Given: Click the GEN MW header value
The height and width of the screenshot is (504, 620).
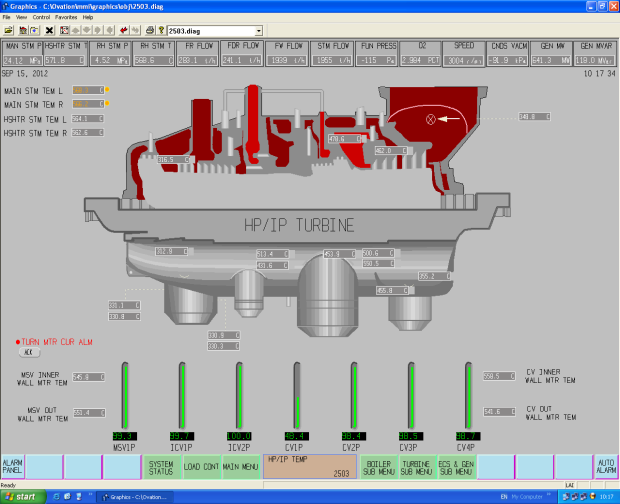Looking at the screenshot, I should click(x=551, y=60).
